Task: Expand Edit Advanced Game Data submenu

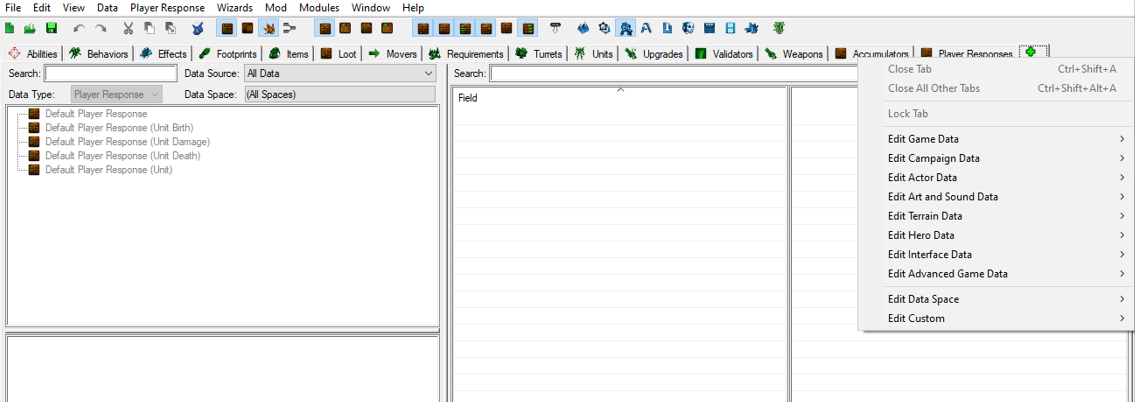Action: coord(995,274)
